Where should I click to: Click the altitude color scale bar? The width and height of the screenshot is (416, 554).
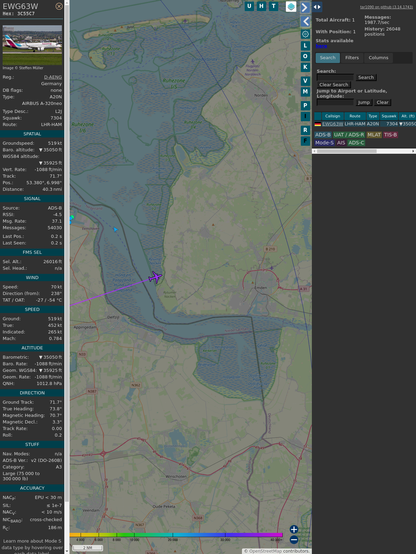click(176, 535)
